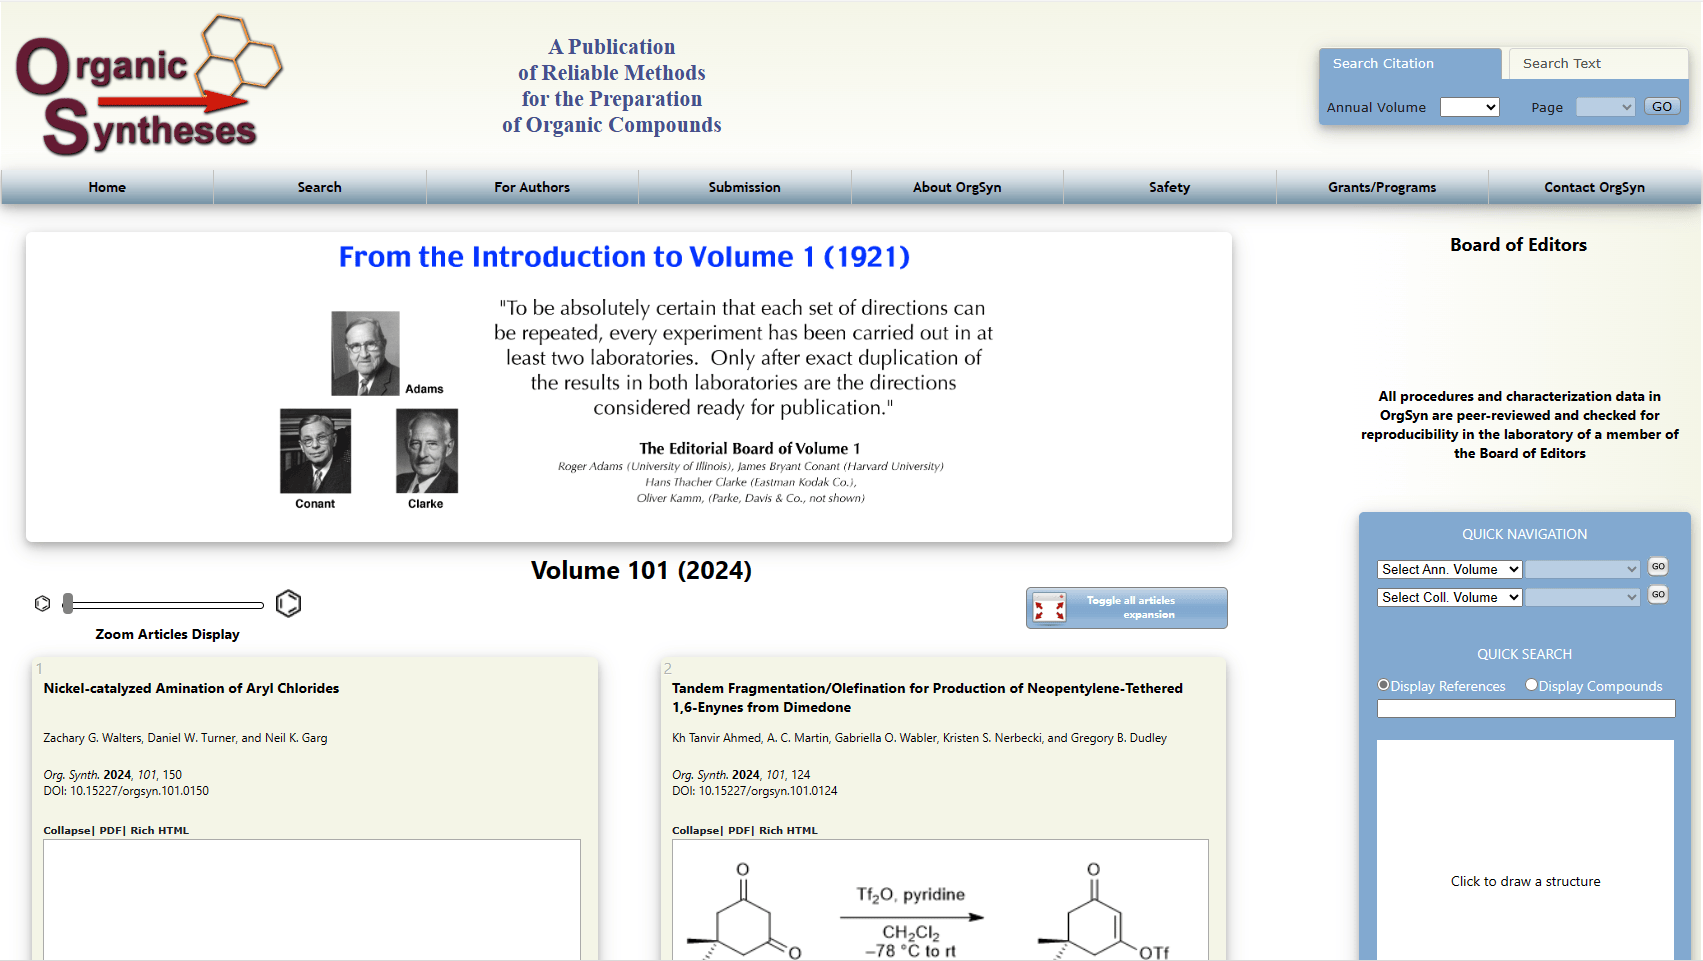The image size is (1703, 961).
Task: Select the Display Compounds radio button
Action: click(x=1531, y=685)
